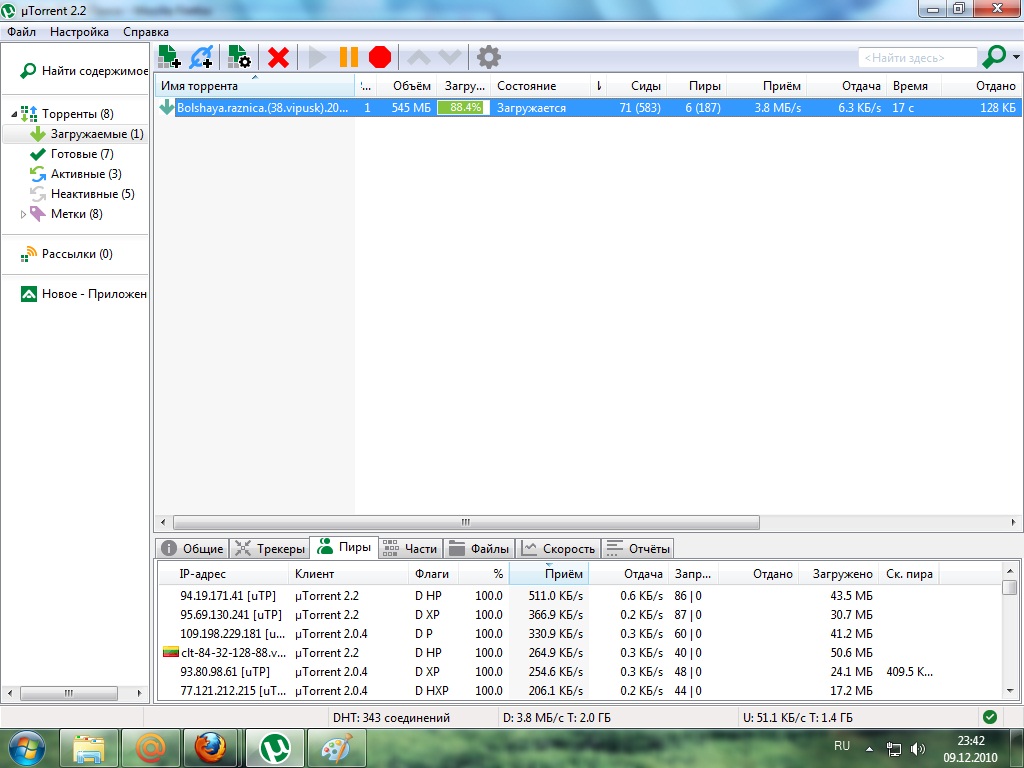The image size is (1024, 768).
Task: Click the Add Torrent toolbar icon
Action: 169,57
